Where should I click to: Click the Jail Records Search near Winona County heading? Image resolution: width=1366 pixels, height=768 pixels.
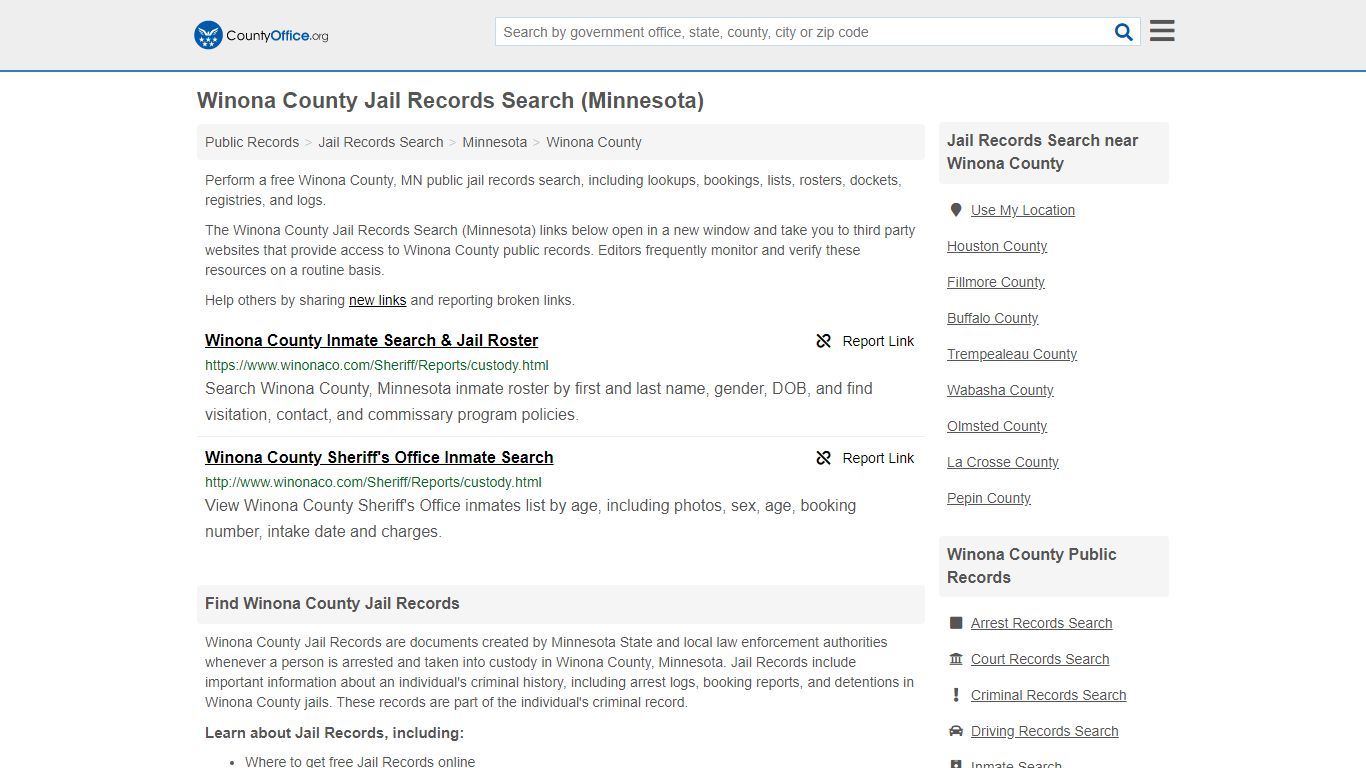[x=1042, y=152]
